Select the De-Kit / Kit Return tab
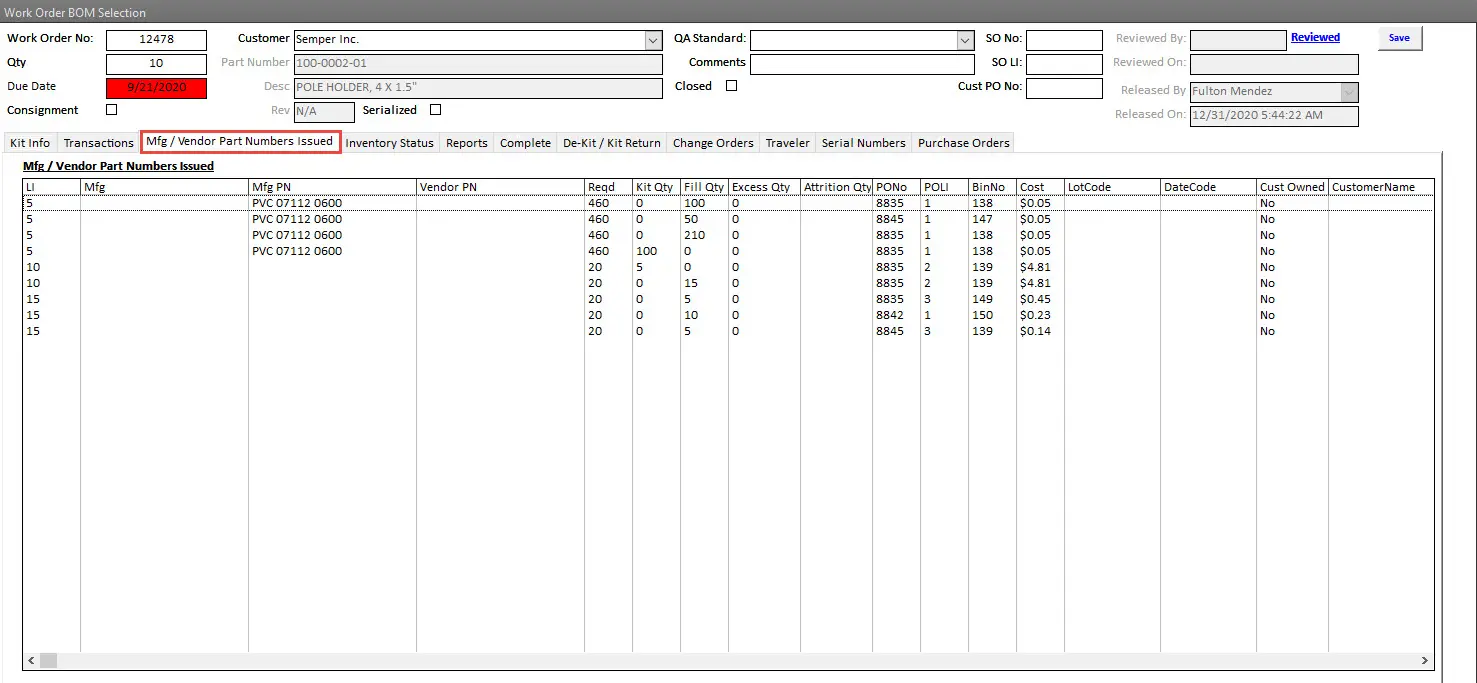 click(x=611, y=143)
